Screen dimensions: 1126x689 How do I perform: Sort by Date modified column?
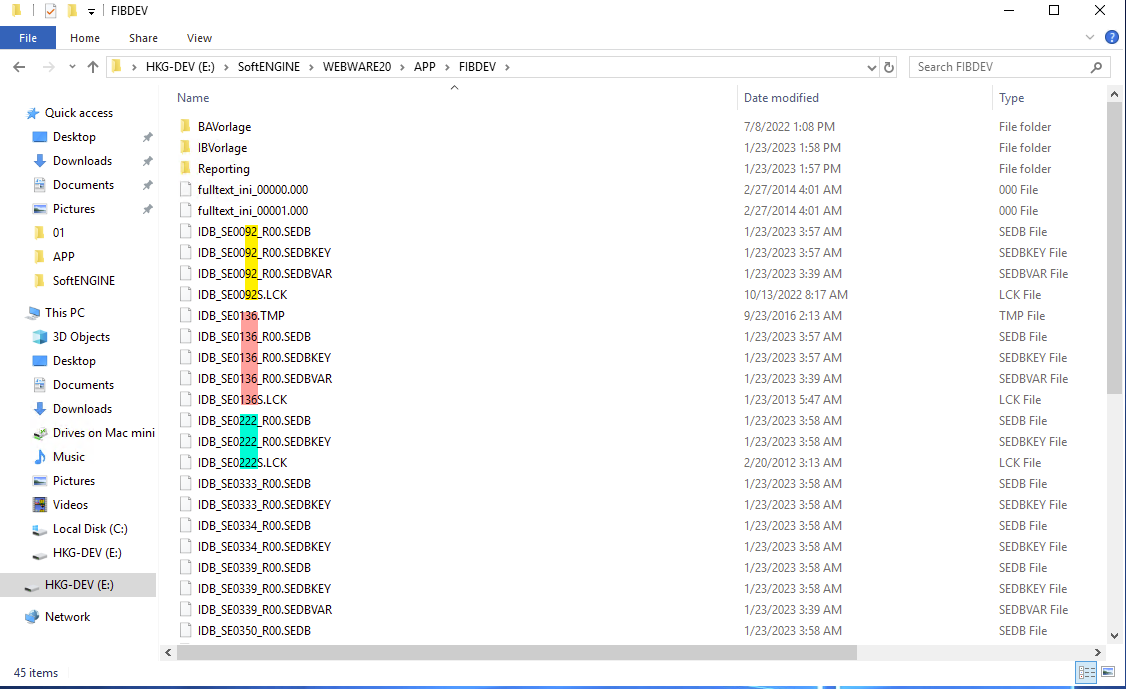tap(781, 98)
